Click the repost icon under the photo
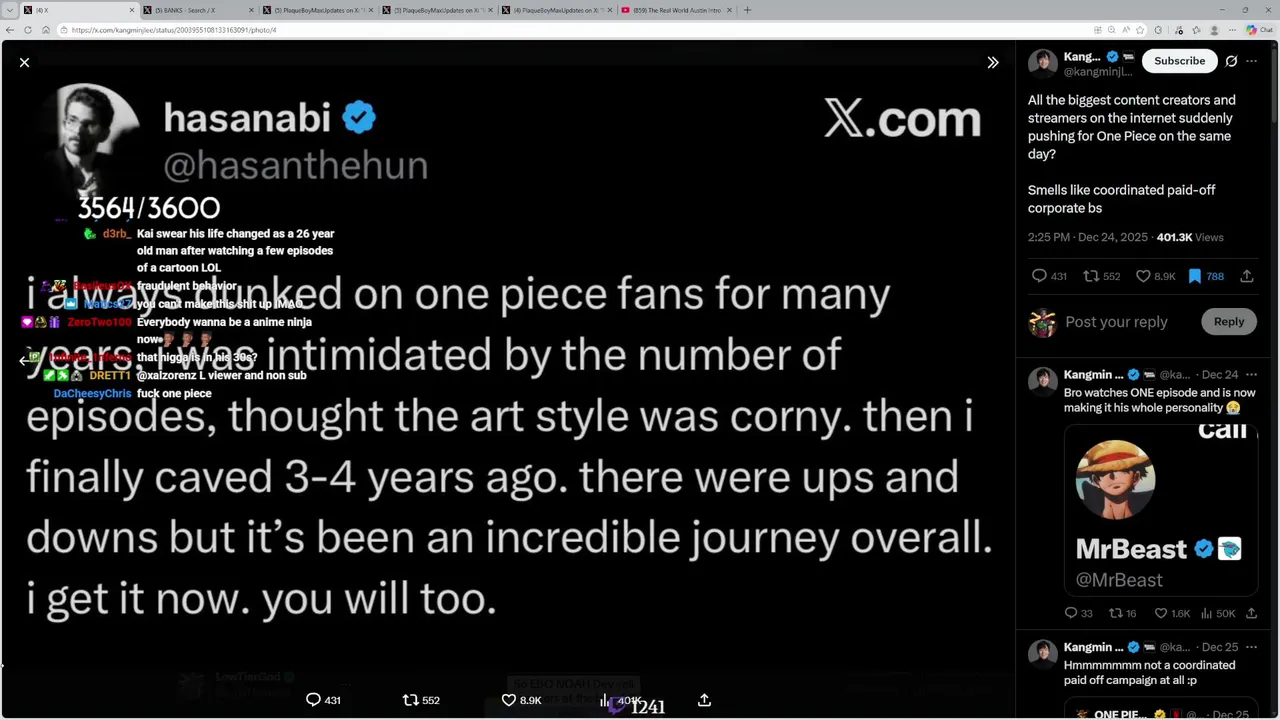This screenshot has height=720, width=1280. [x=410, y=700]
